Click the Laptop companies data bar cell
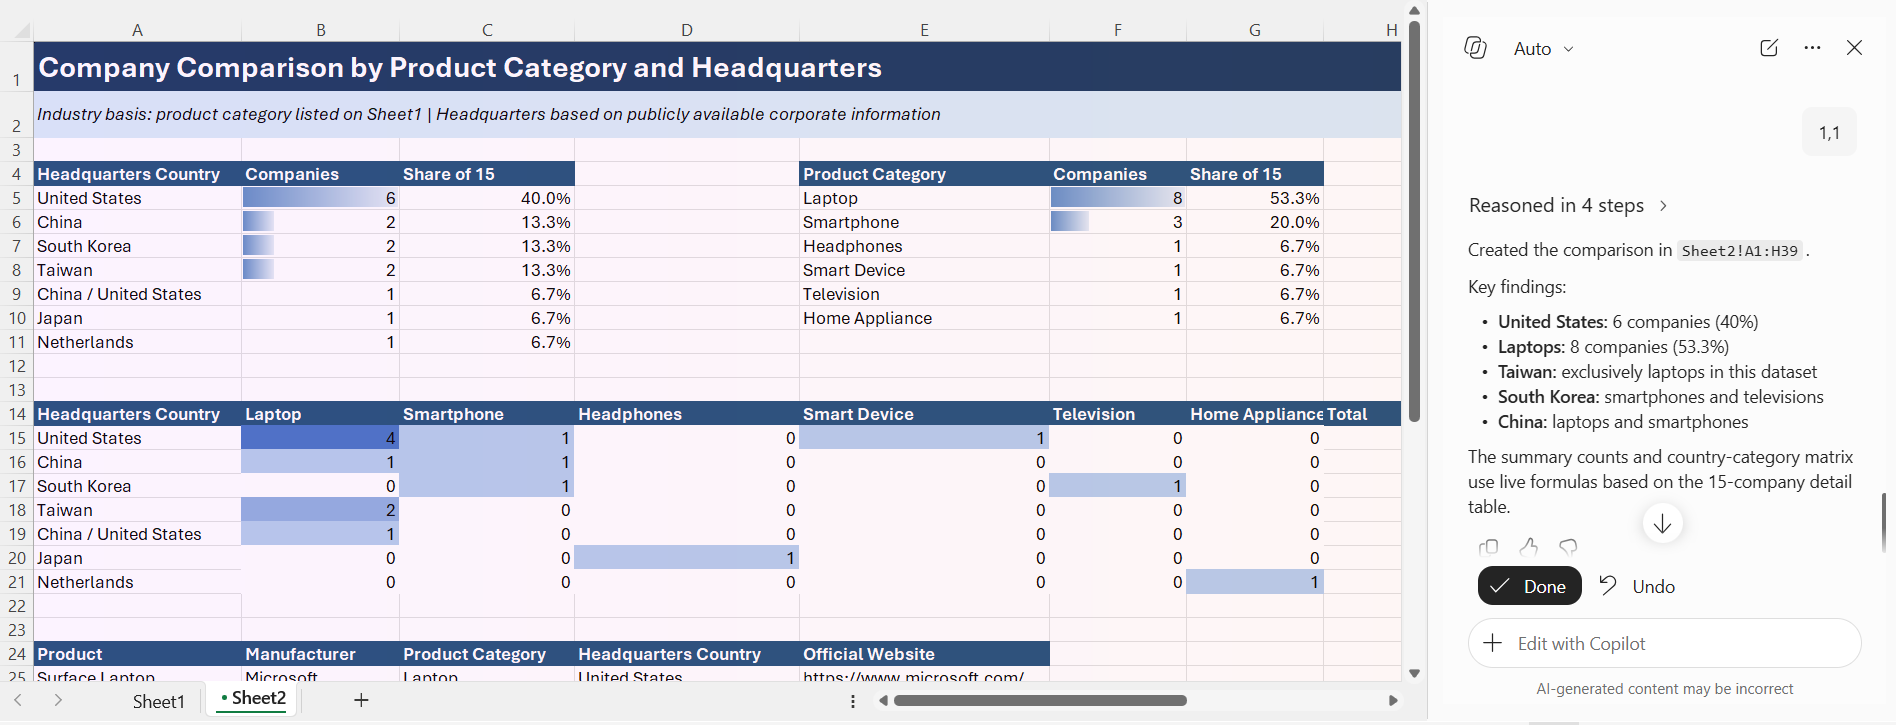The image size is (1896, 725). tap(1117, 198)
